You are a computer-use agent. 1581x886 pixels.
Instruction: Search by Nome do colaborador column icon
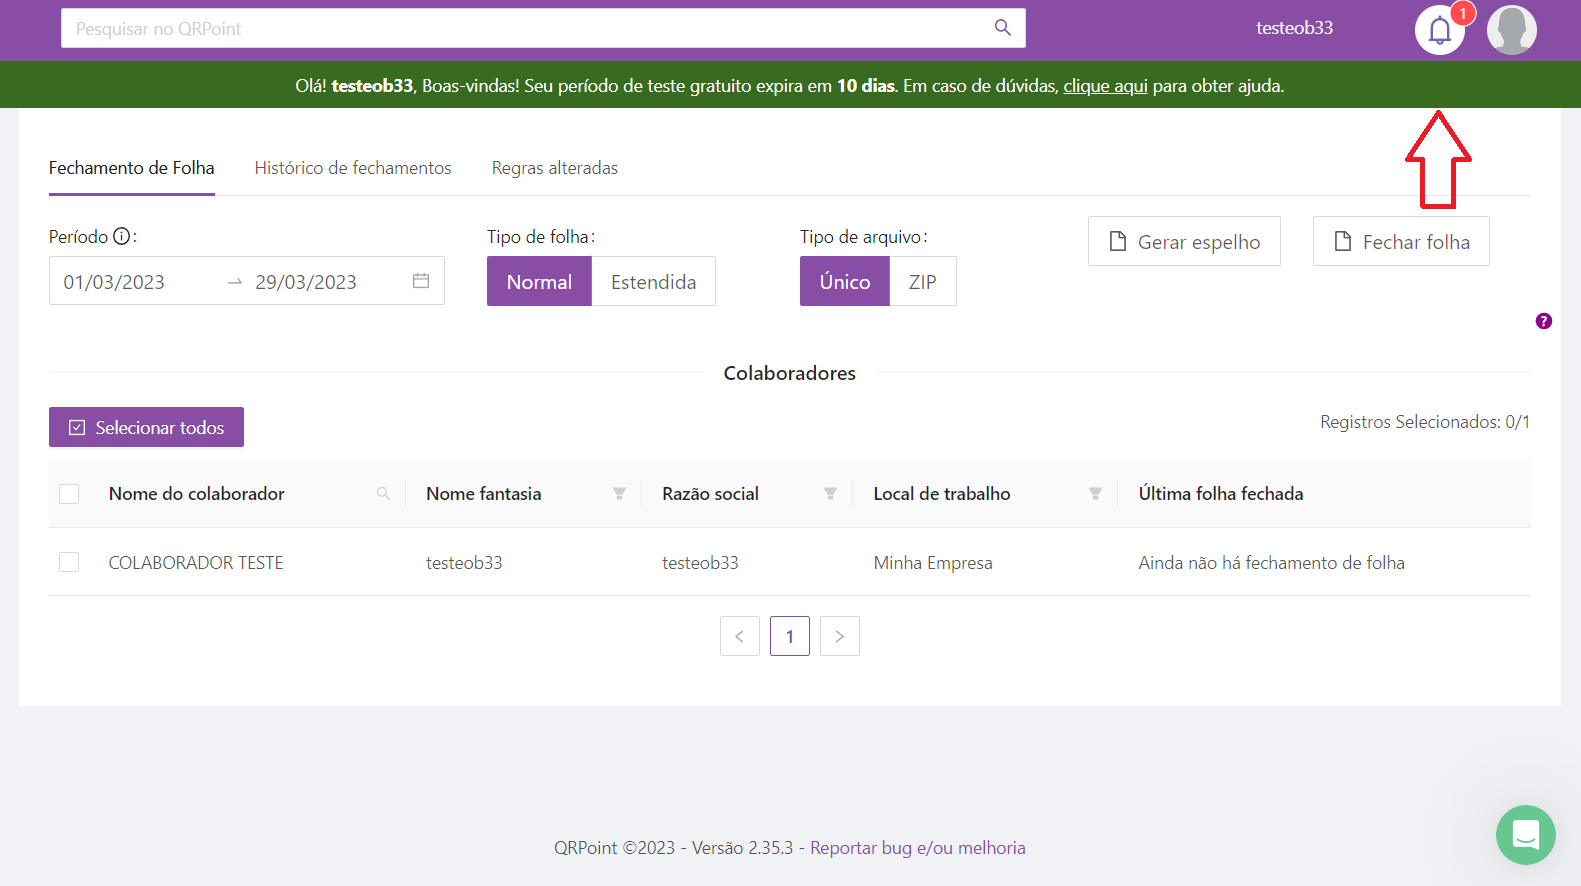[383, 494]
